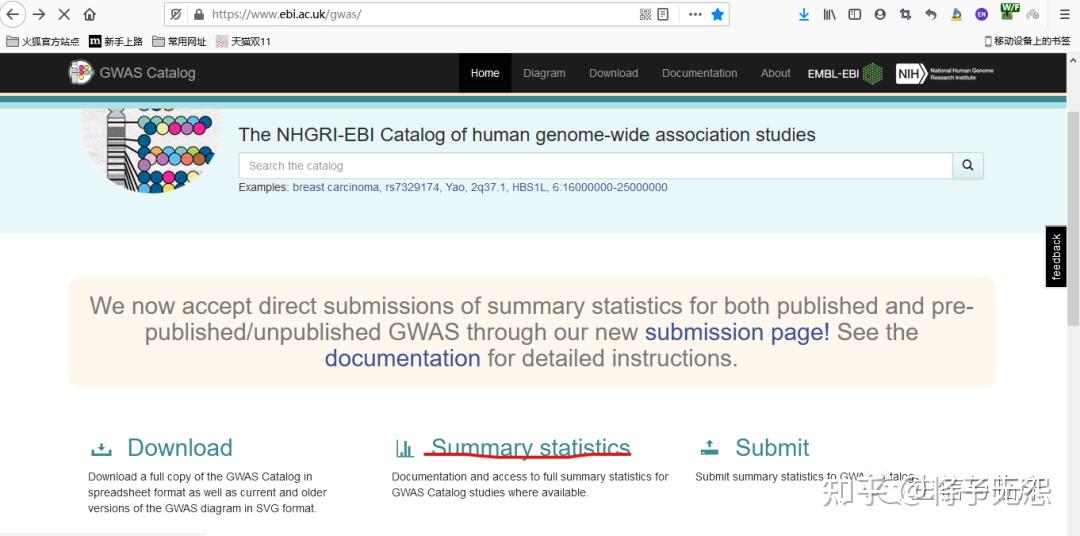Open the vertical feedback tab
Screen dimensions: 1080x536
(x=1056, y=256)
